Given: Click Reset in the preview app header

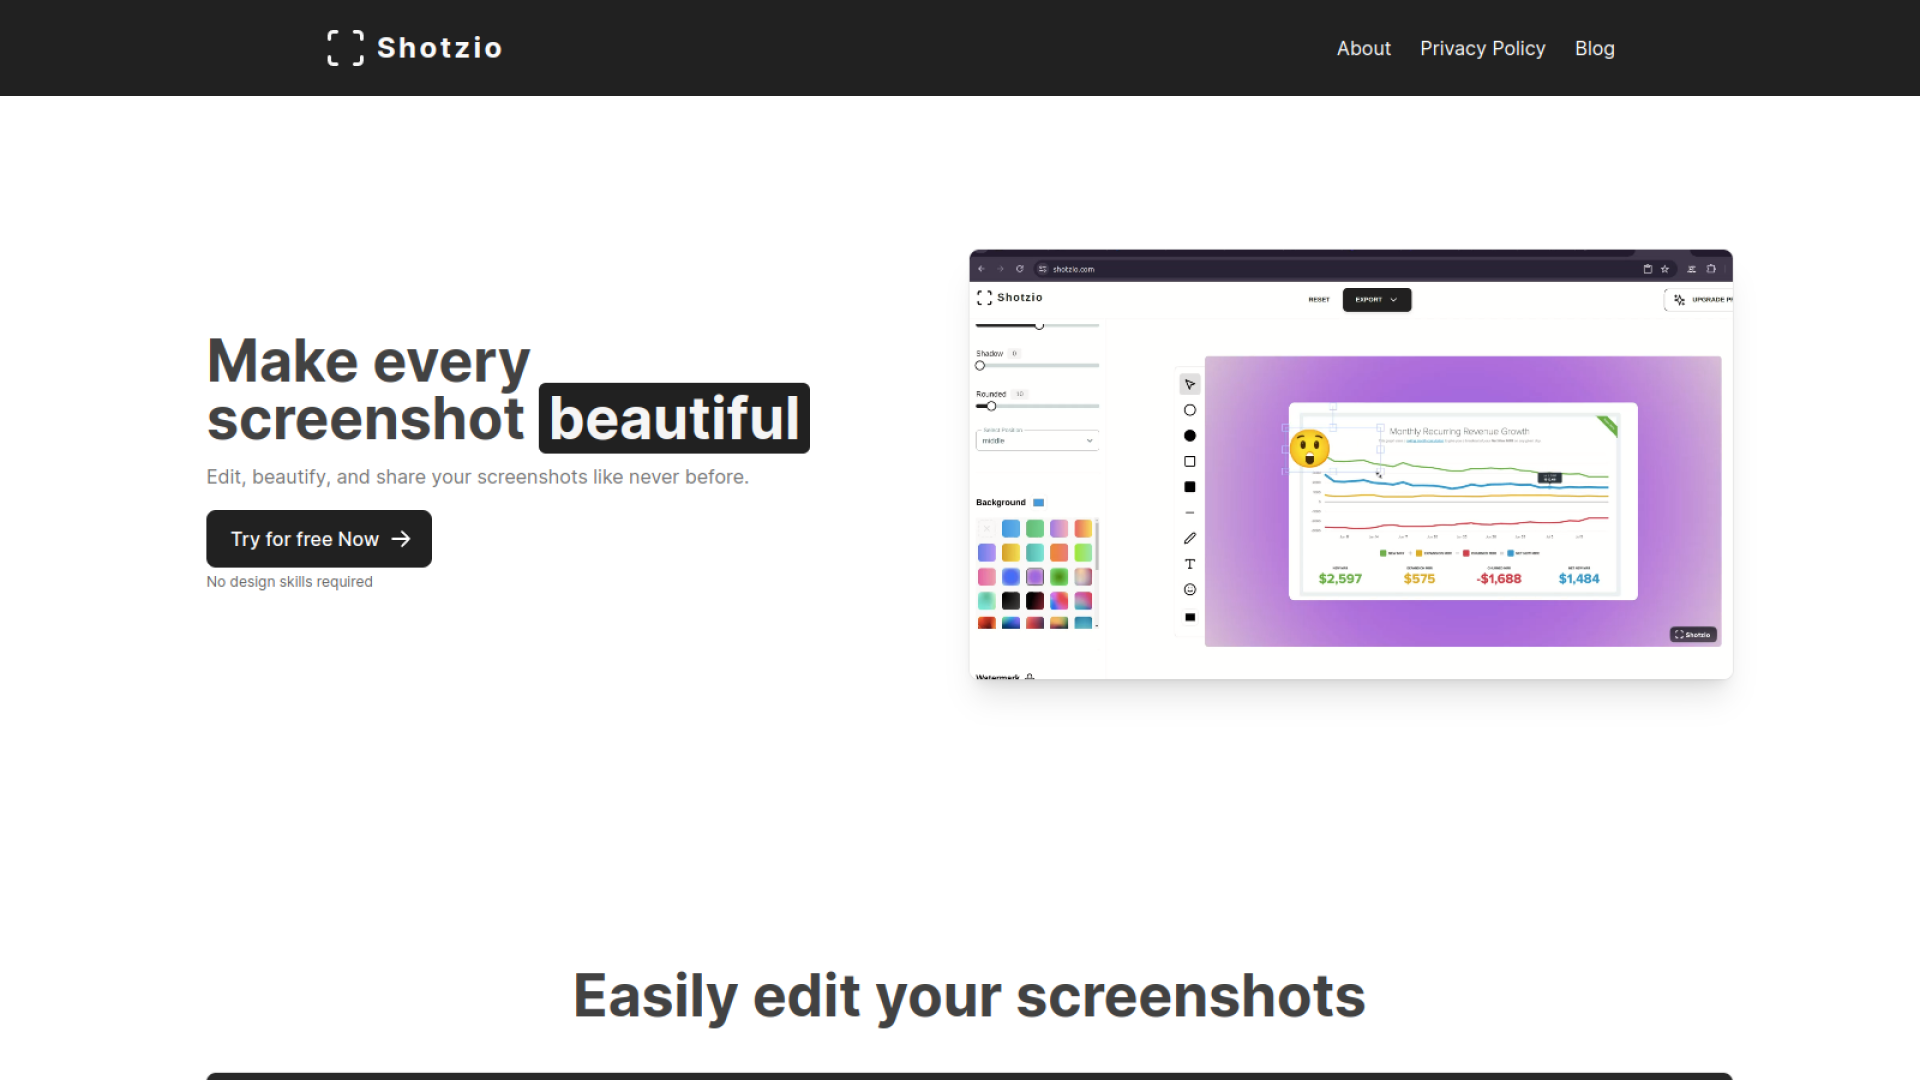Looking at the screenshot, I should point(1319,300).
